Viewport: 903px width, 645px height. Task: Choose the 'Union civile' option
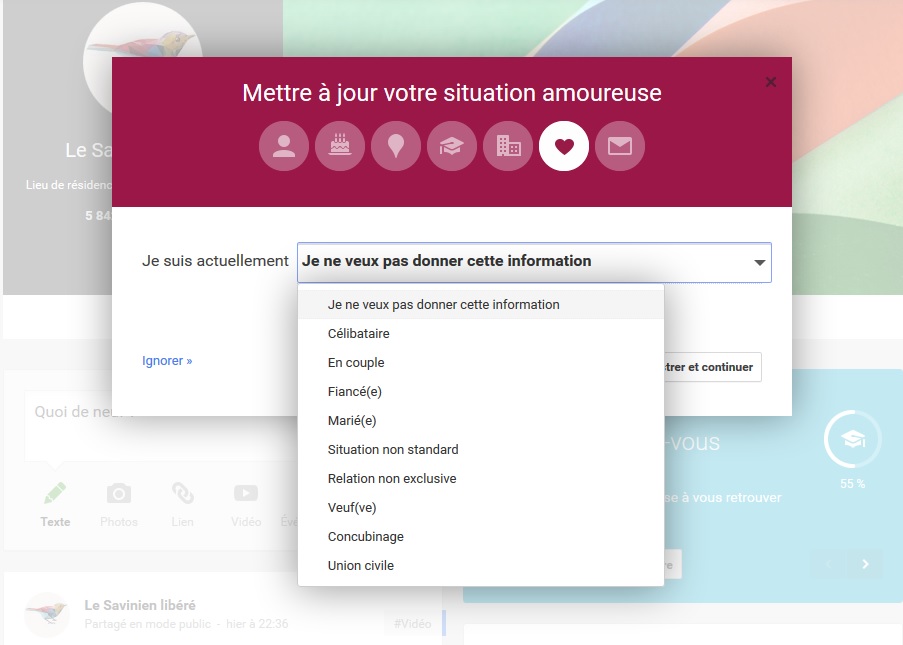click(359, 565)
